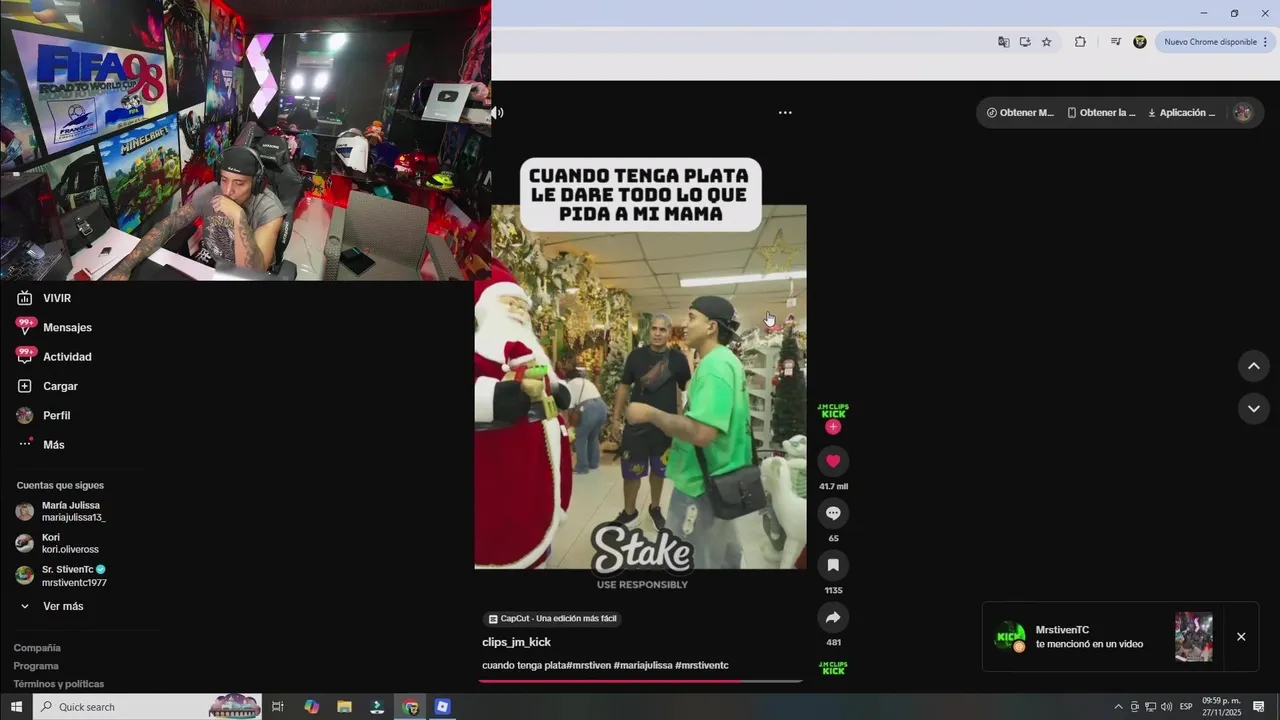Click María Julissa's avatar thumbnail
Viewport: 1280px width, 720px height.
coord(25,511)
